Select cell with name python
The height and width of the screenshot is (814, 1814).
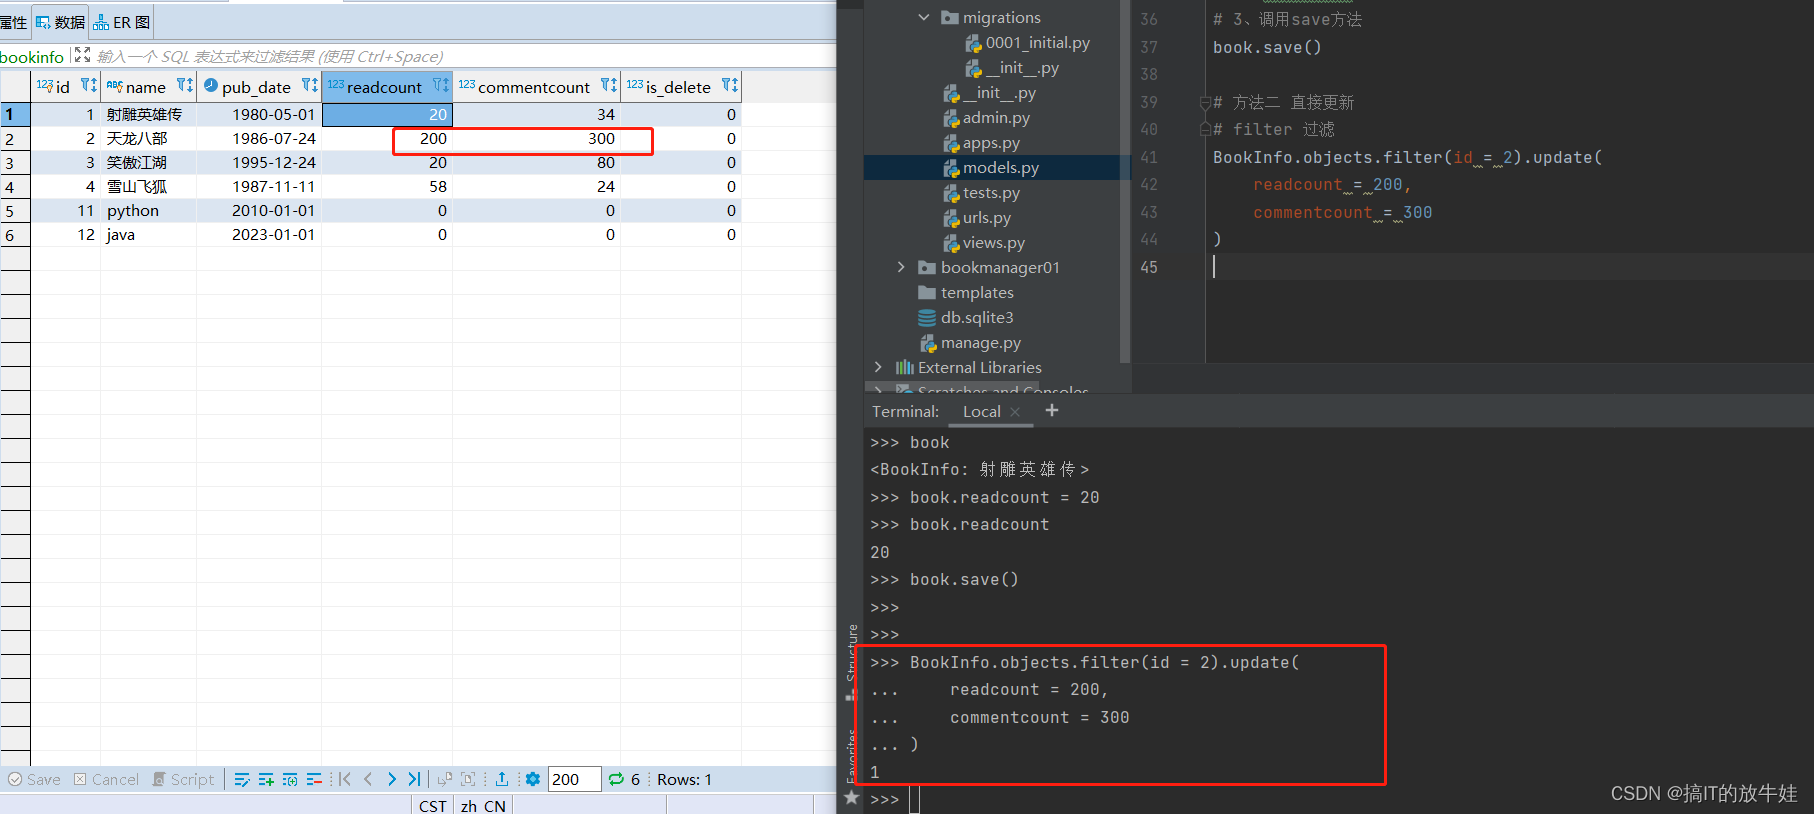click(148, 210)
